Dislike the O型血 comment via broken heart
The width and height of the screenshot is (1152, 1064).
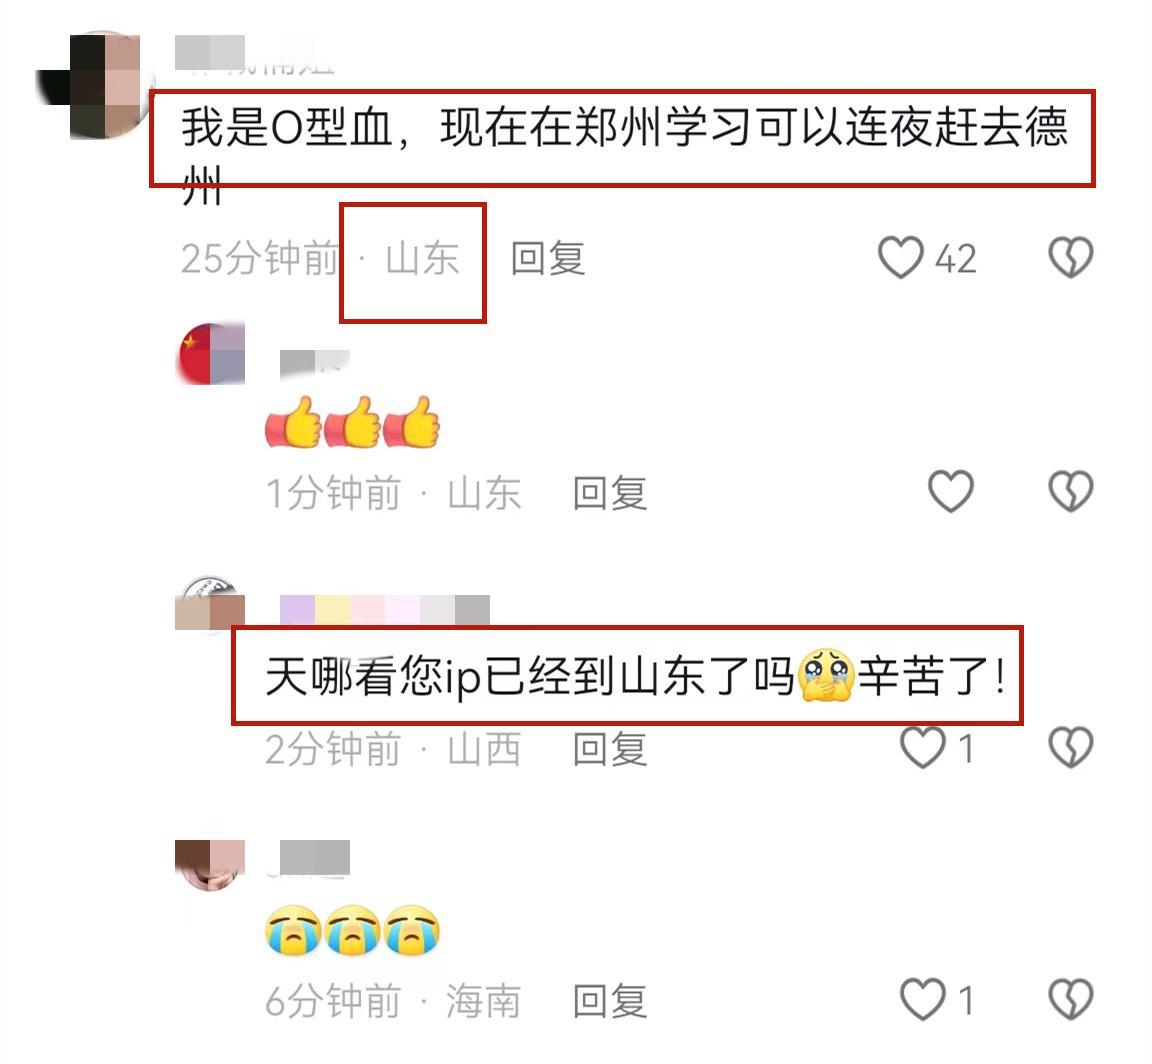1070,258
